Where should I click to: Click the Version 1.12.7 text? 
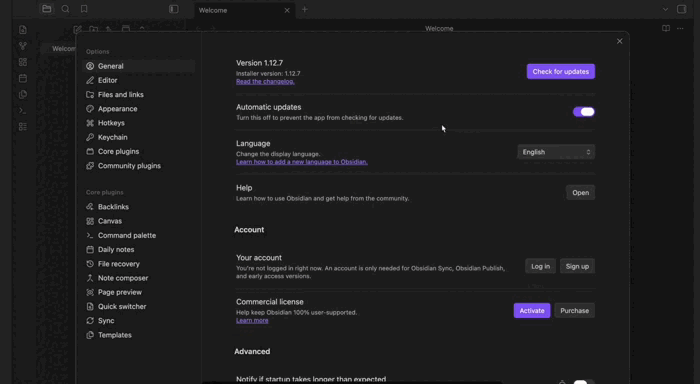(259, 63)
